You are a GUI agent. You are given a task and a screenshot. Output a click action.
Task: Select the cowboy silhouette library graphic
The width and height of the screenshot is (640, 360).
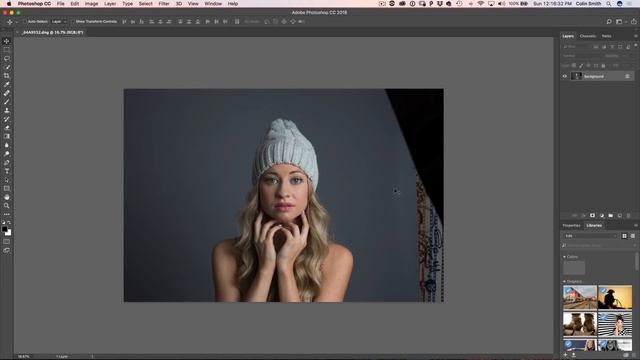pyautogui.click(x=615, y=297)
